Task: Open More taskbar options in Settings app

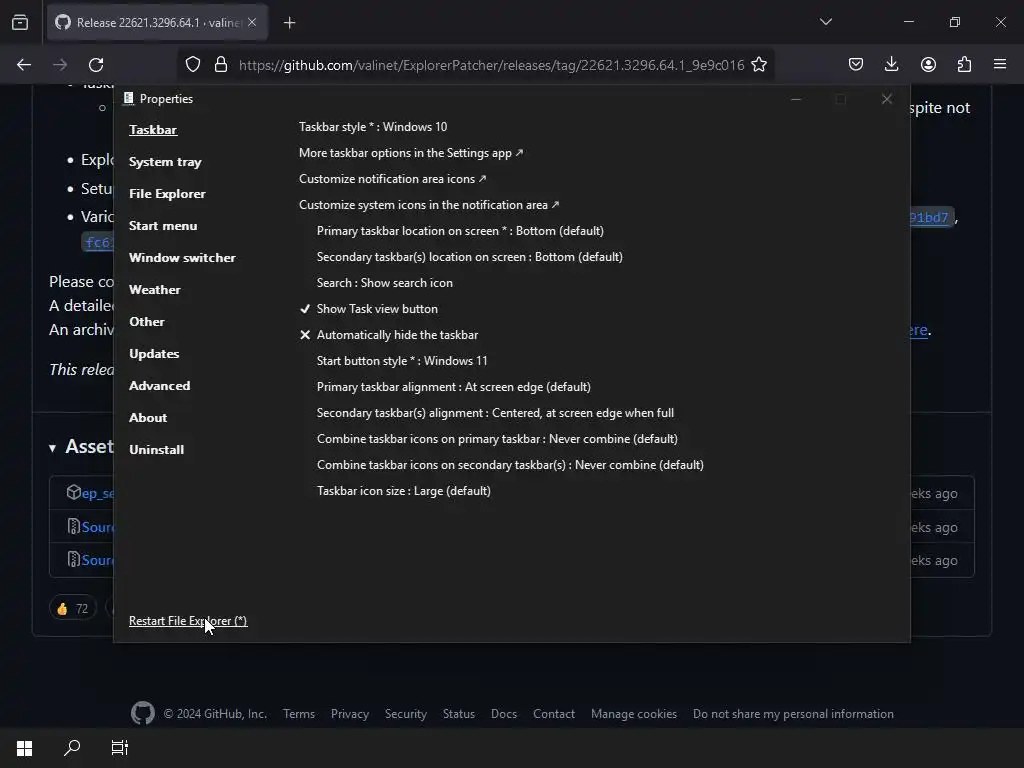Action: coord(411,153)
